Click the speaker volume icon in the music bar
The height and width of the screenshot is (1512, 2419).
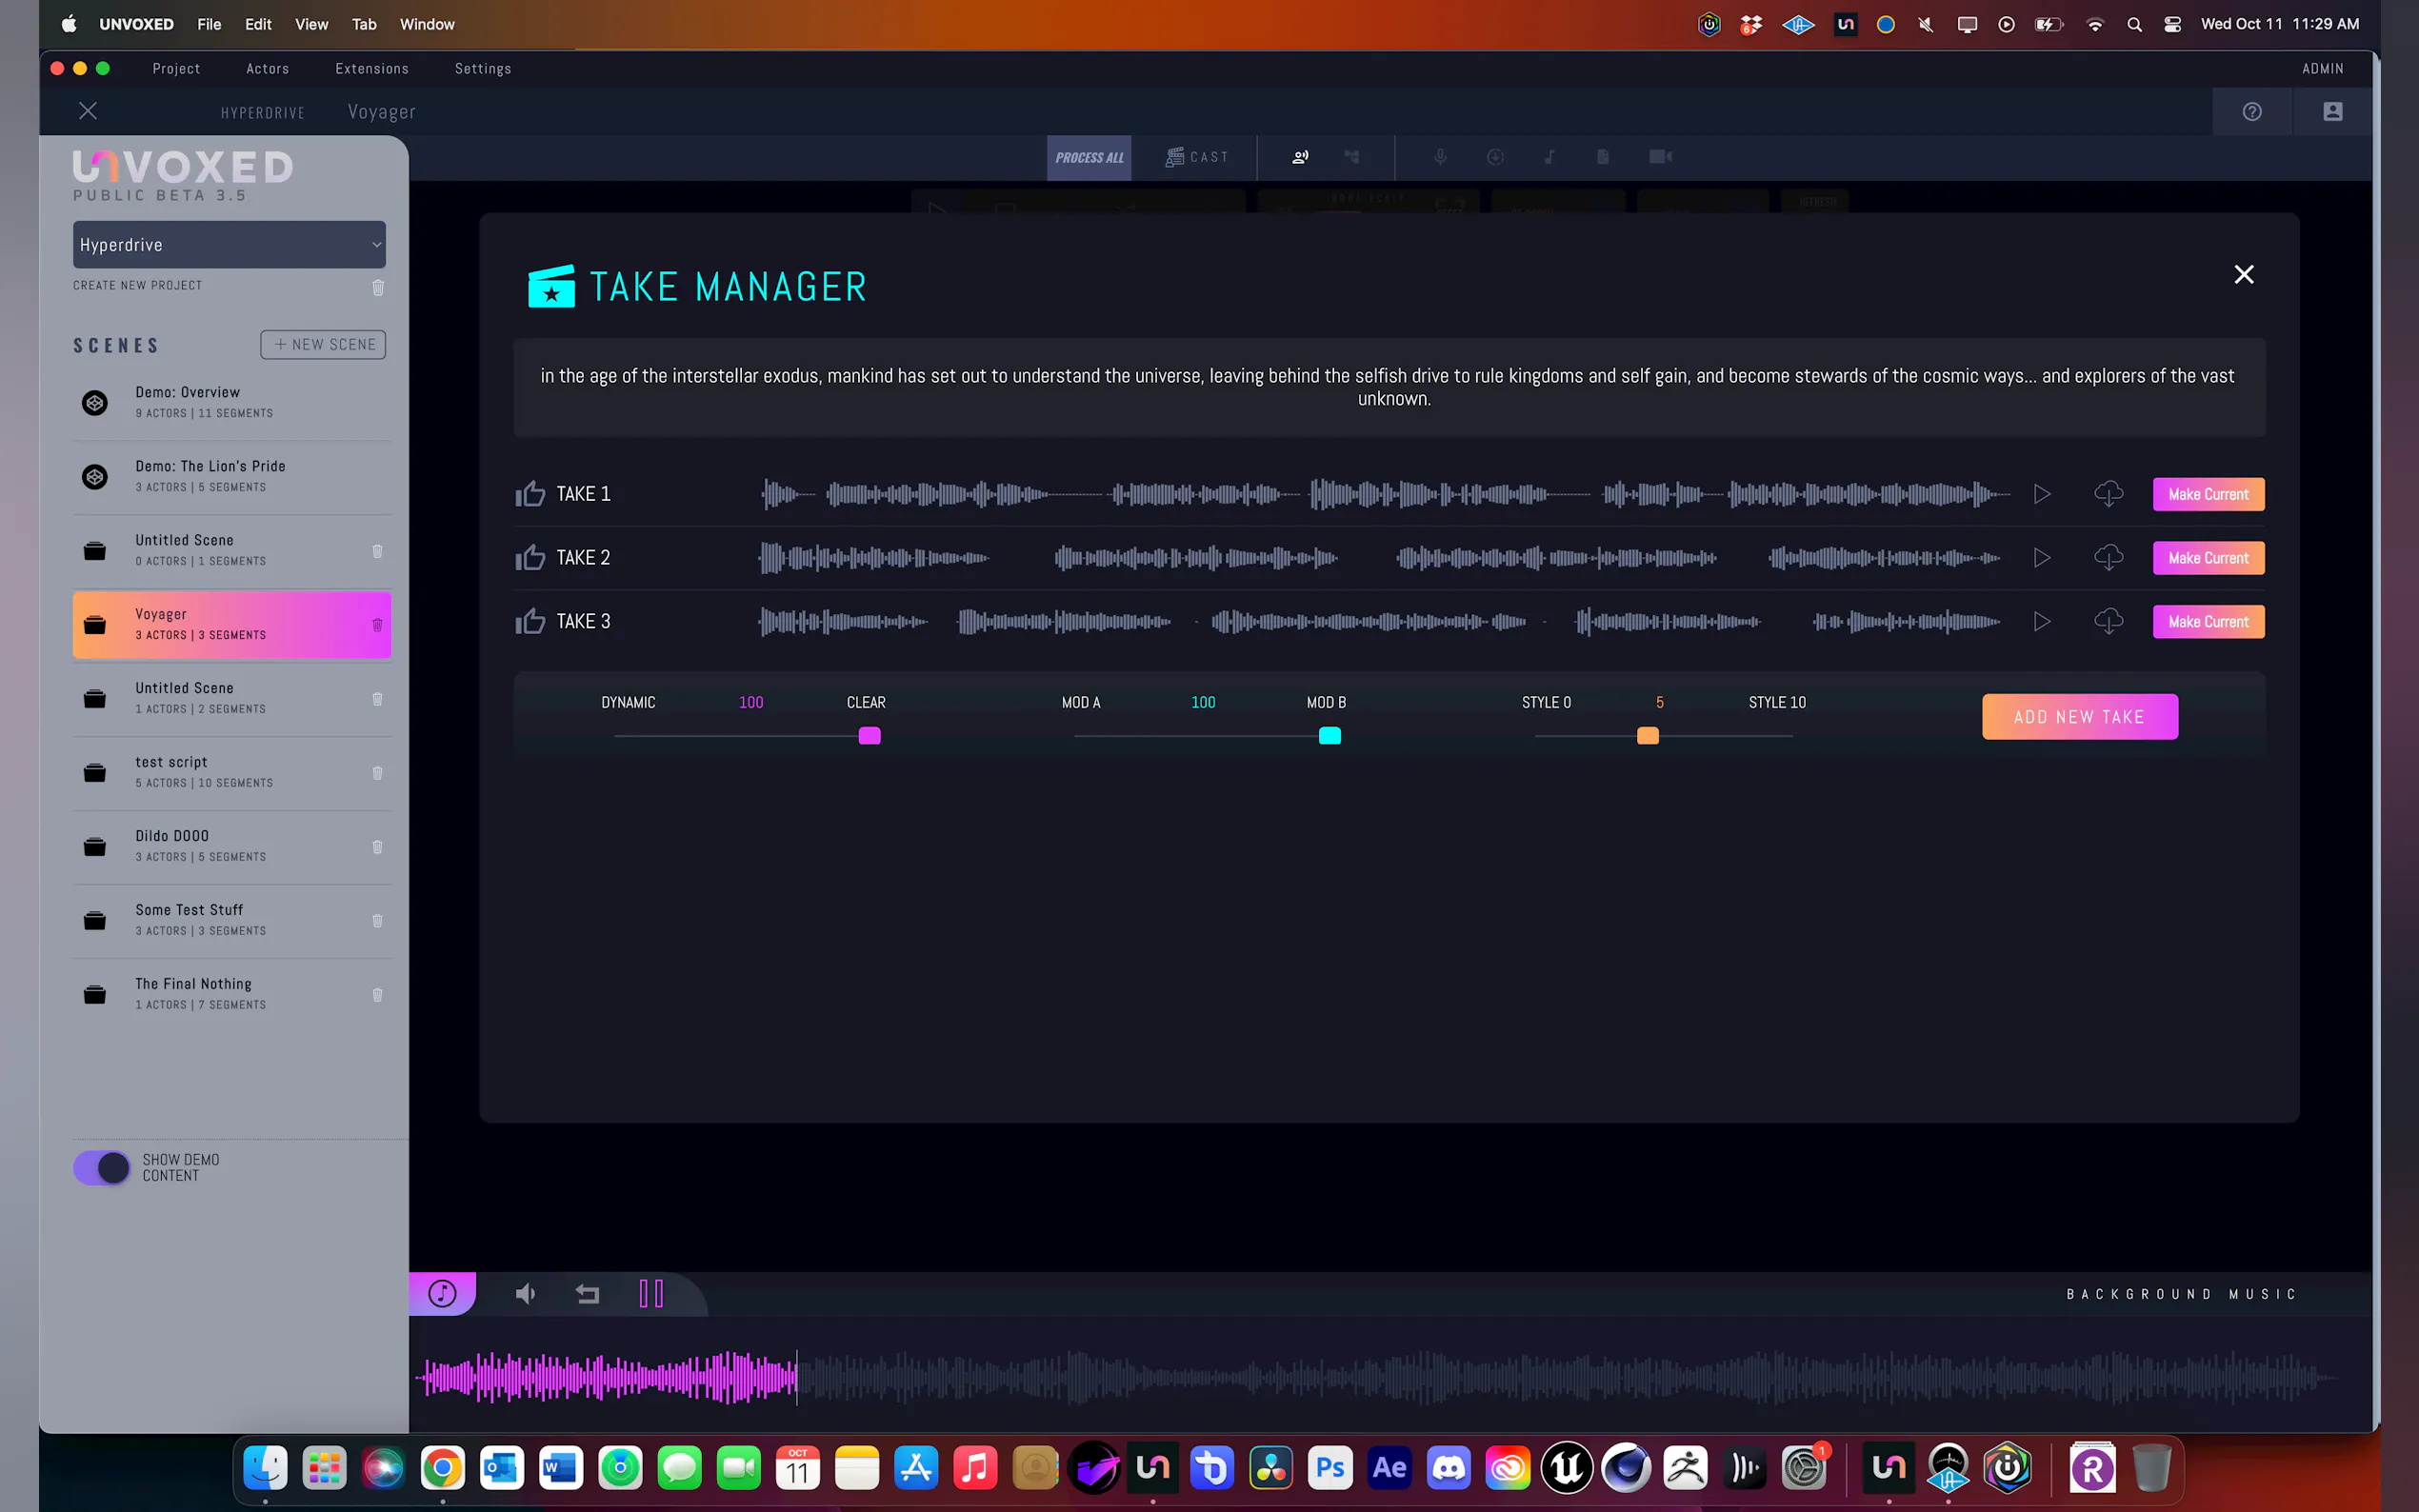tap(525, 1294)
